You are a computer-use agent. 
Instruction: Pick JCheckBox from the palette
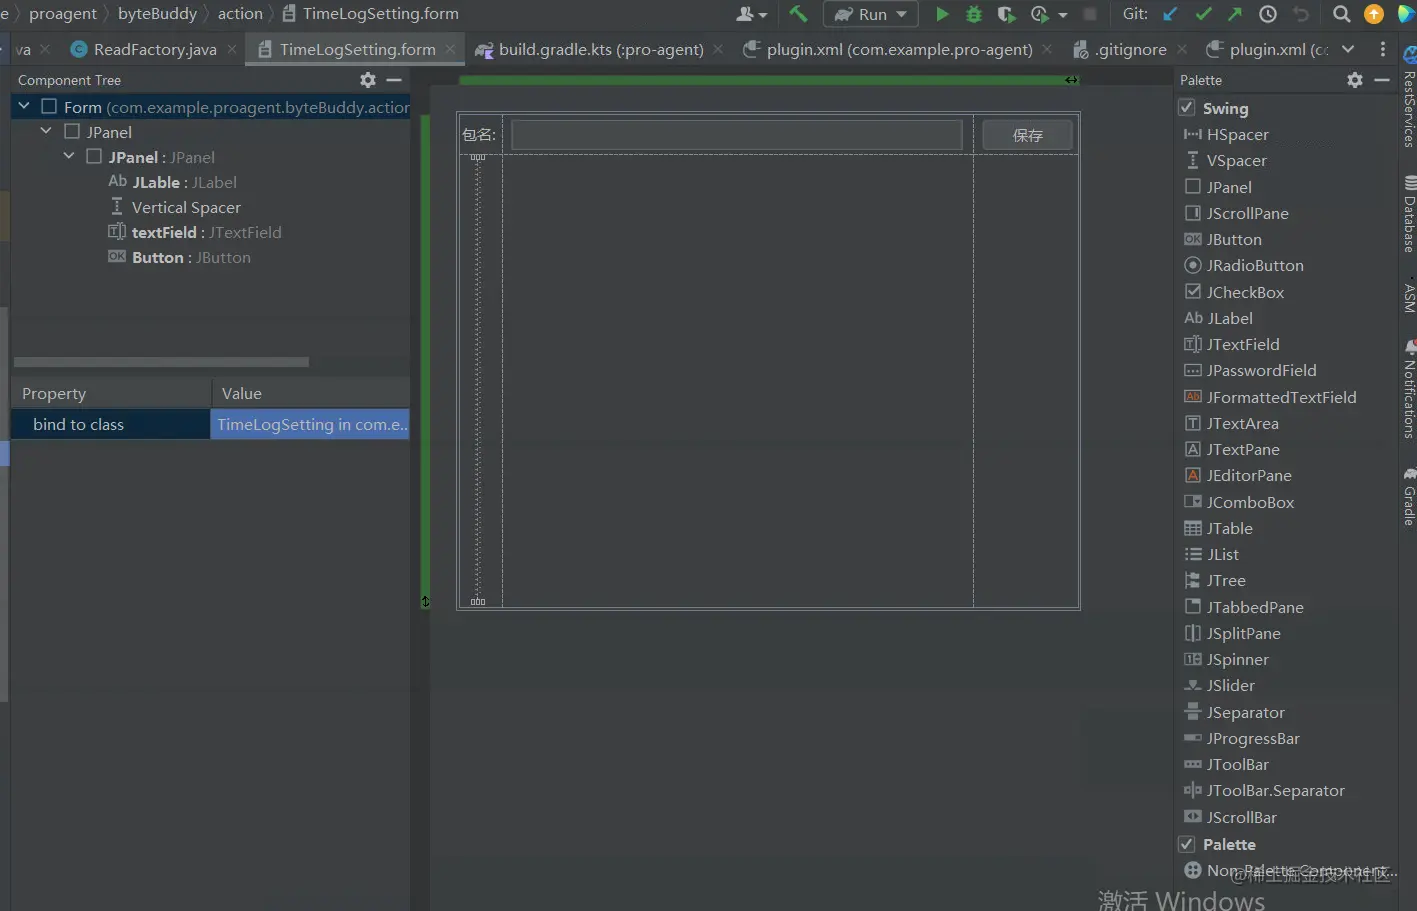pos(1234,292)
